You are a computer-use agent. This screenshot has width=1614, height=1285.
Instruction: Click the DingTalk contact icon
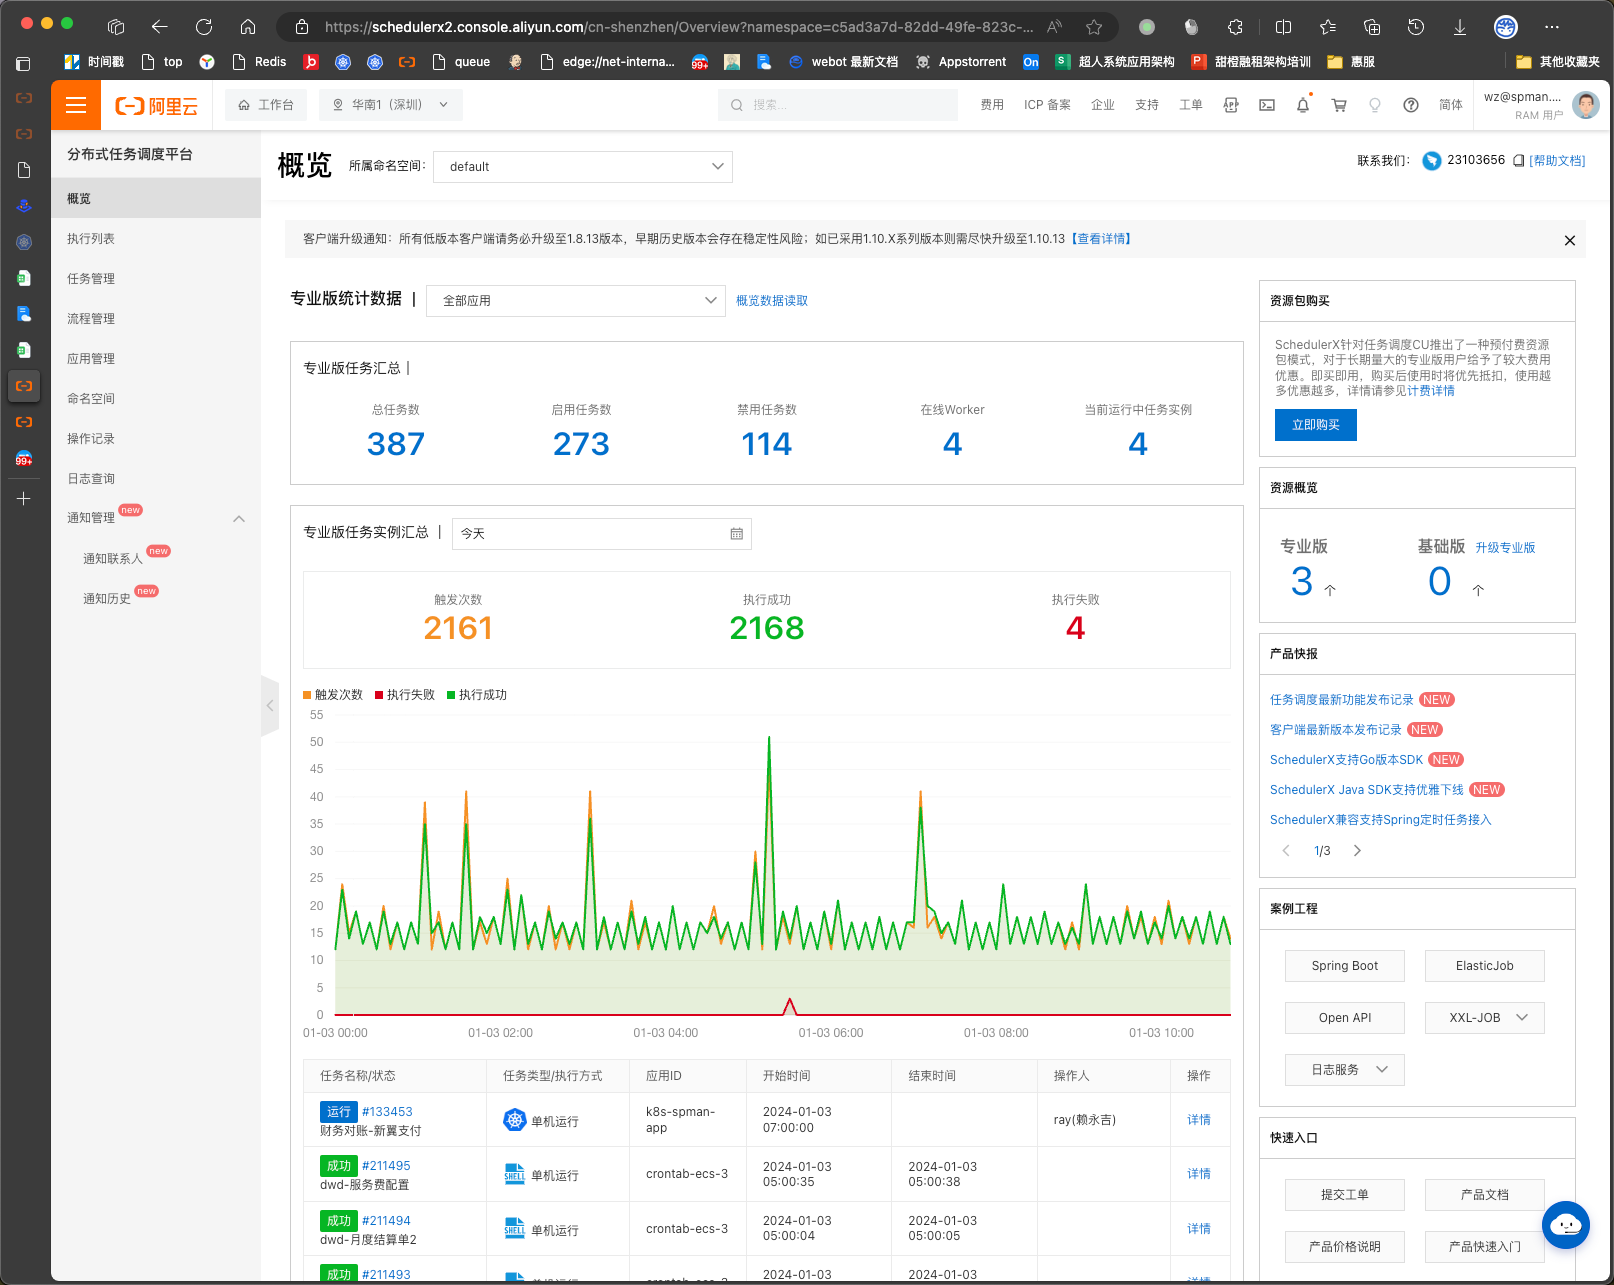point(1432,161)
